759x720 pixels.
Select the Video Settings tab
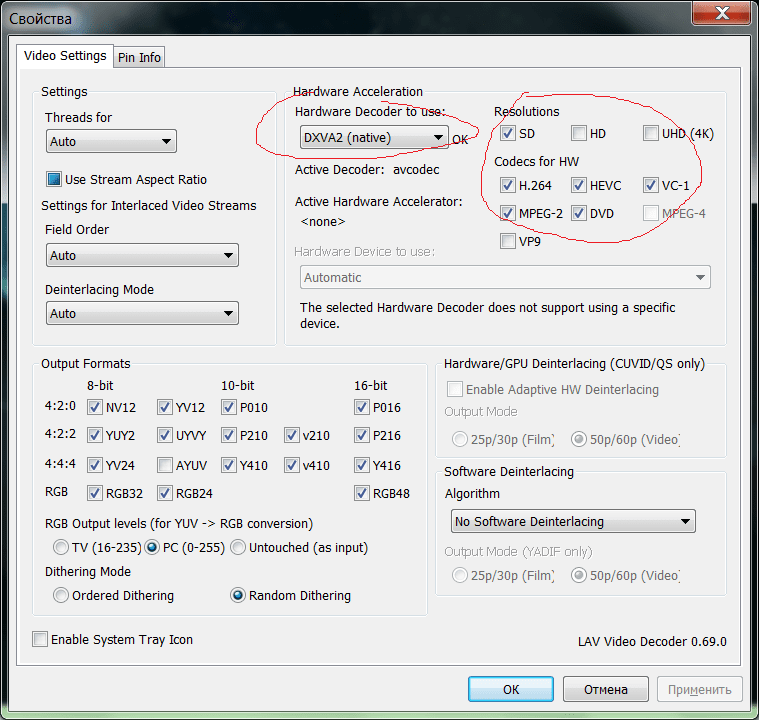[x=65, y=56]
